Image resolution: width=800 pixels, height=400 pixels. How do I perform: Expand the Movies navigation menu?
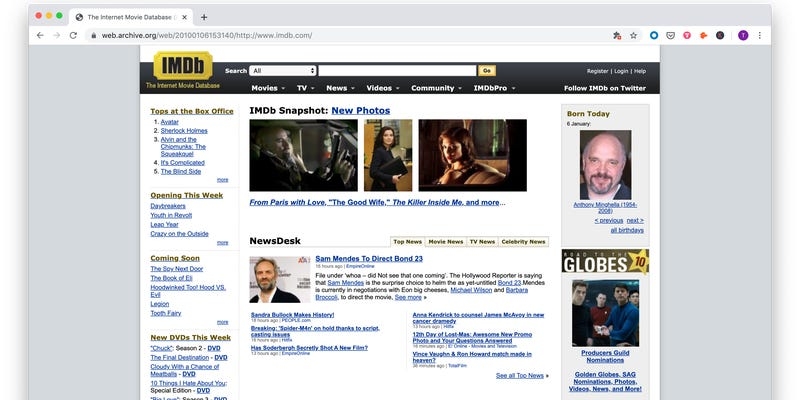tap(268, 88)
